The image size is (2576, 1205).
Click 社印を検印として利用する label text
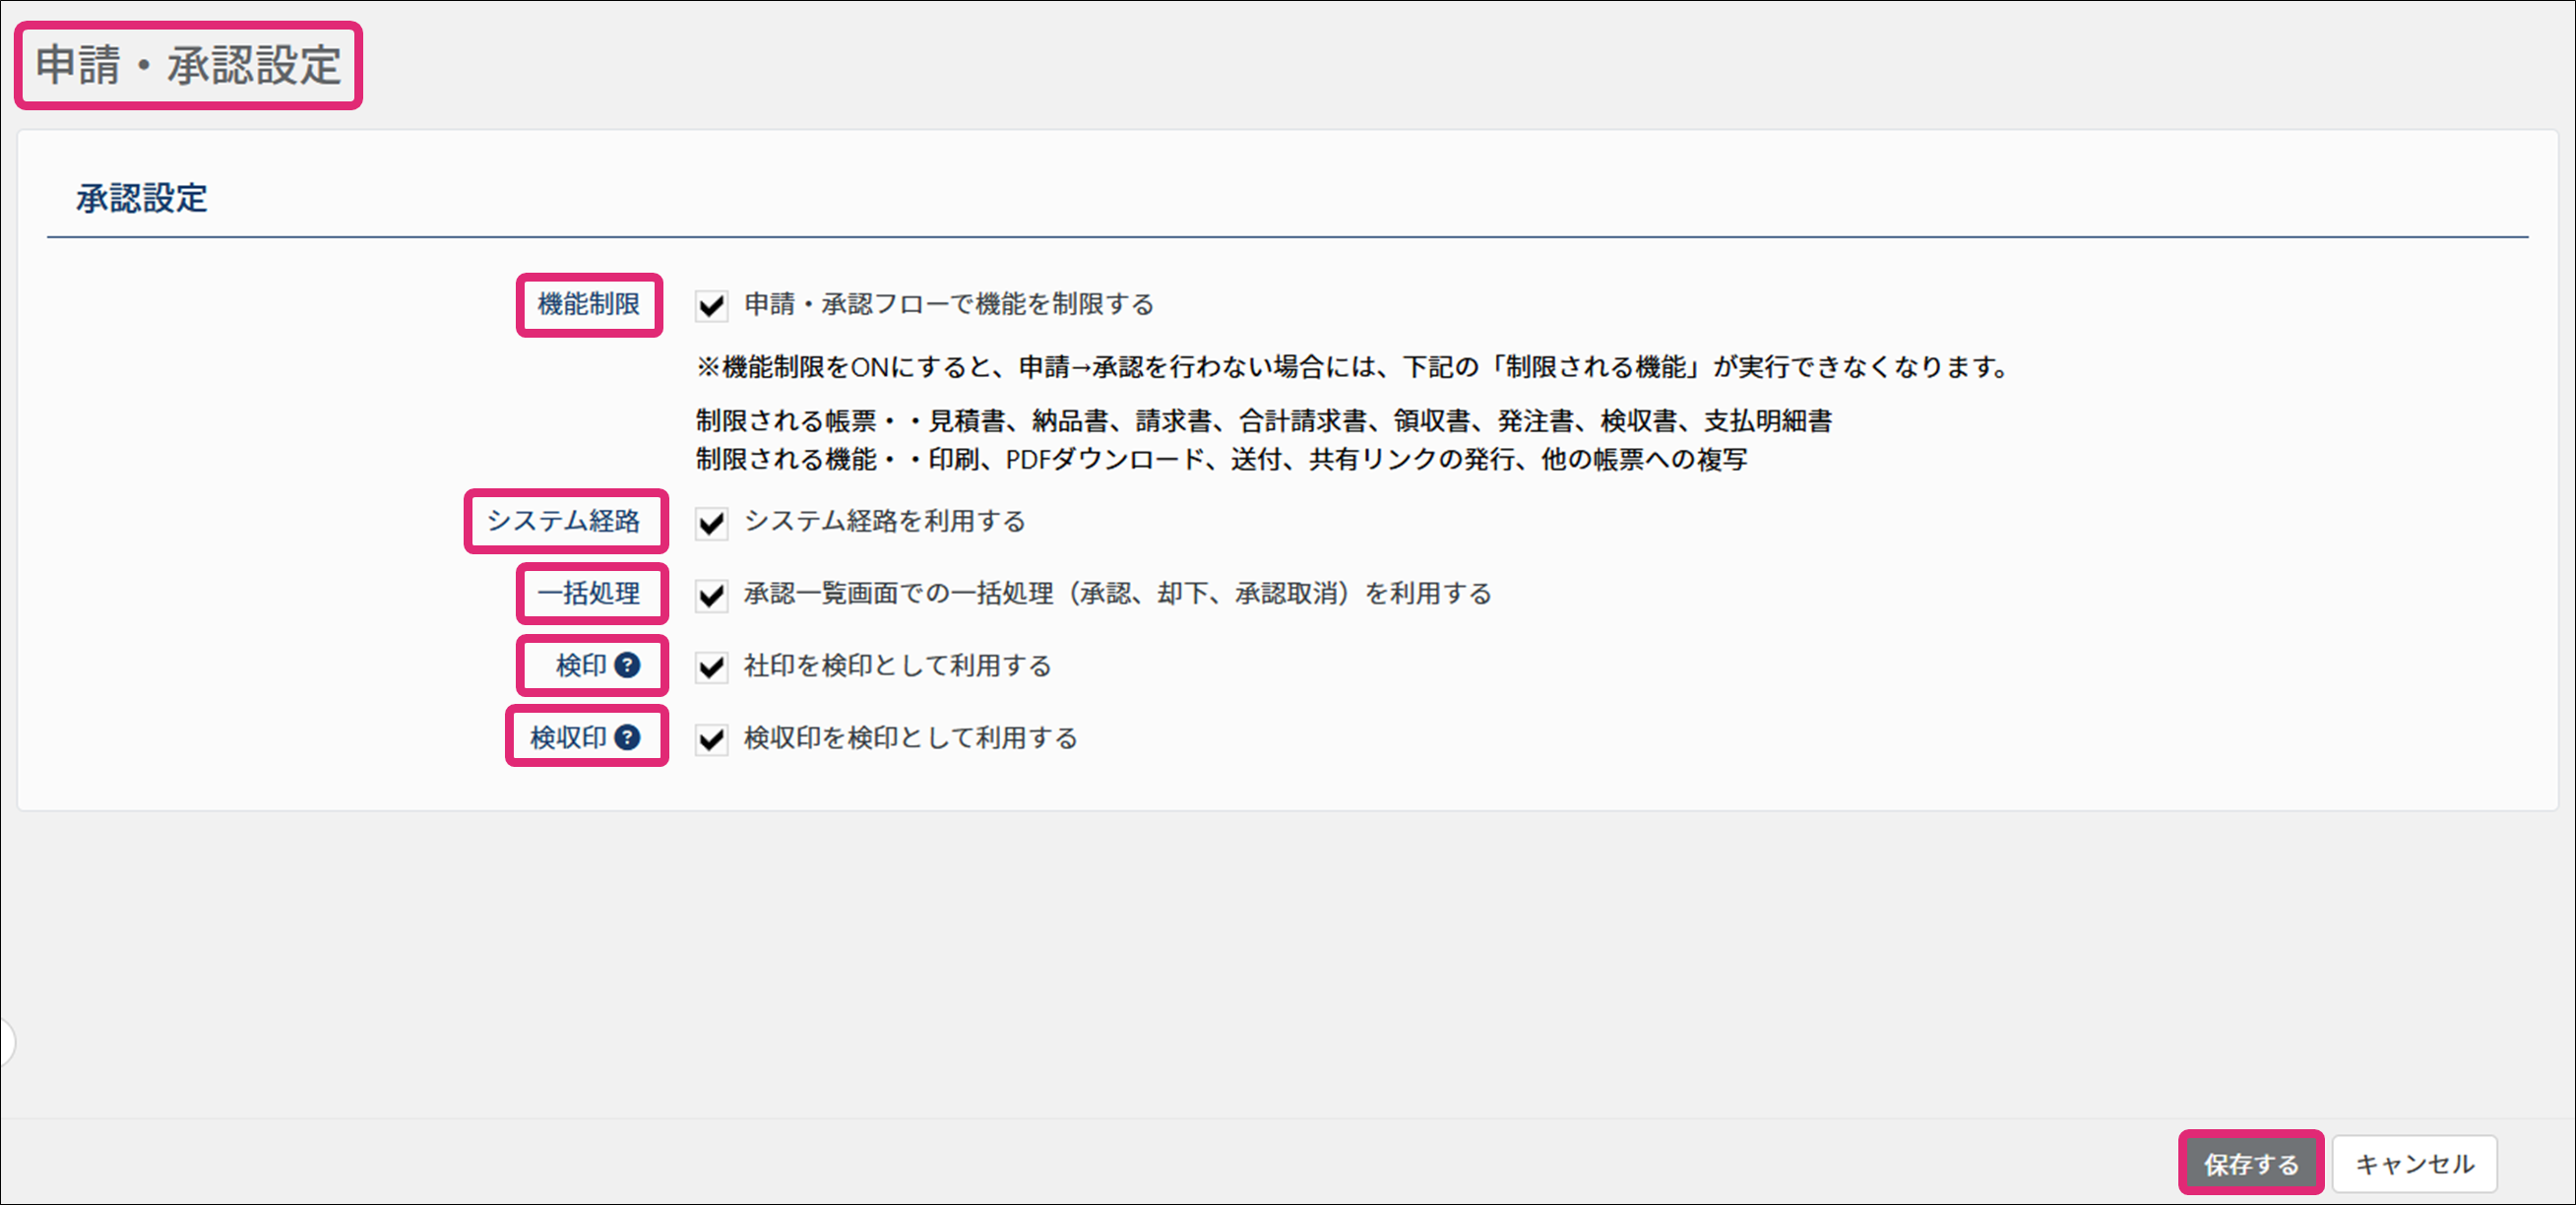tap(898, 665)
